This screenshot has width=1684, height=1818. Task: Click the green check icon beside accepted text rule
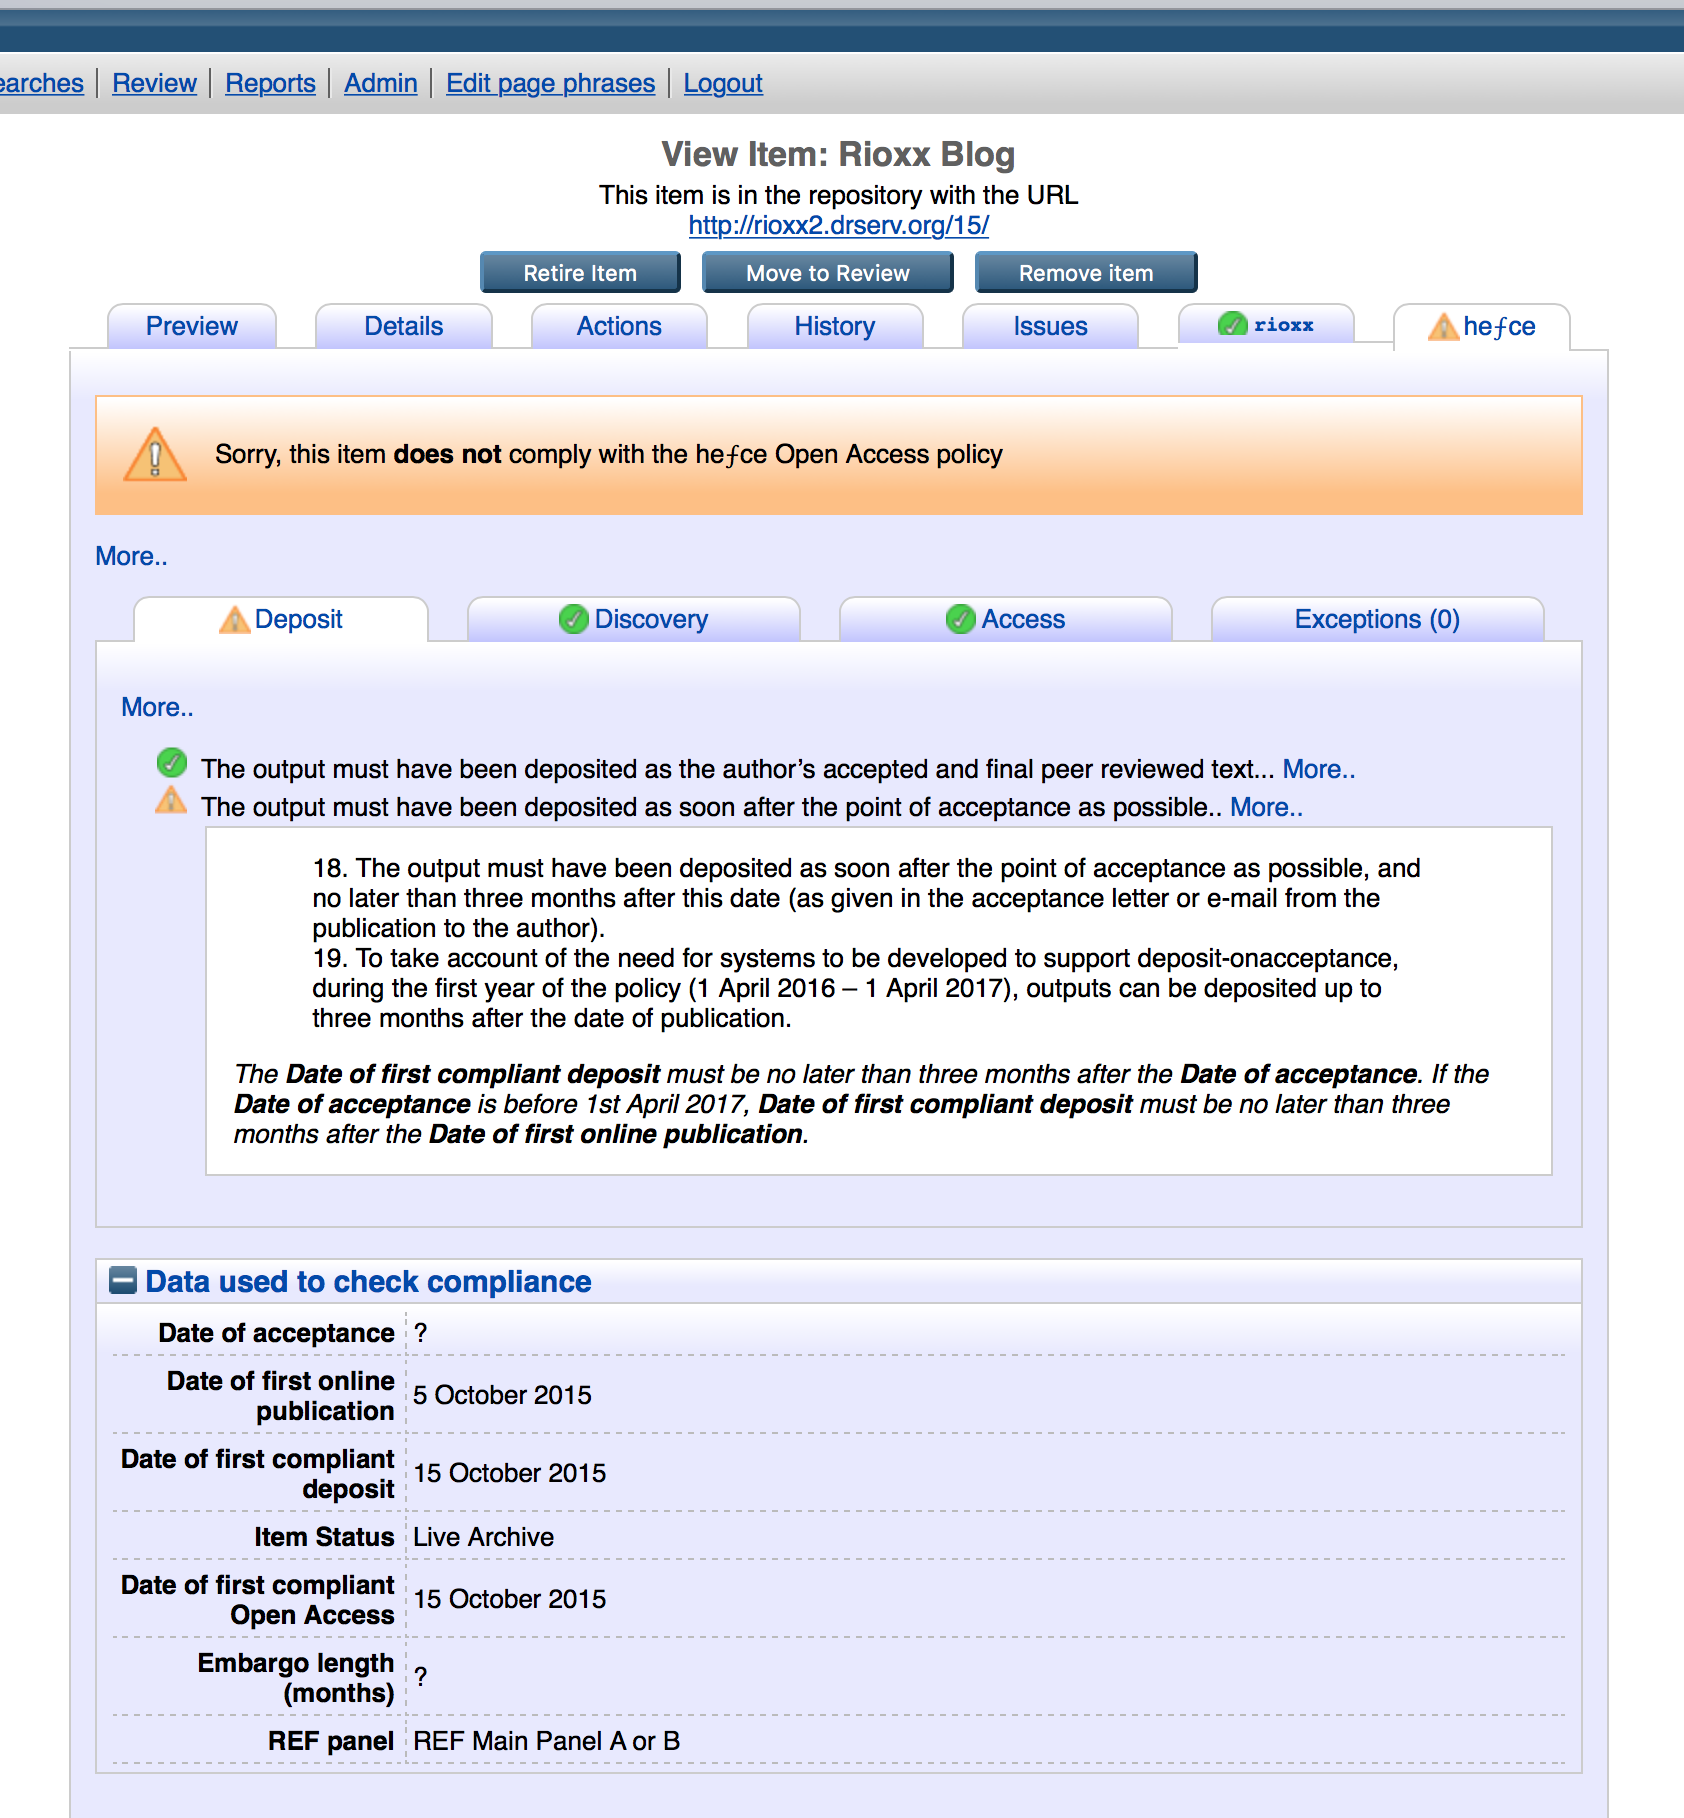pos(172,764)
